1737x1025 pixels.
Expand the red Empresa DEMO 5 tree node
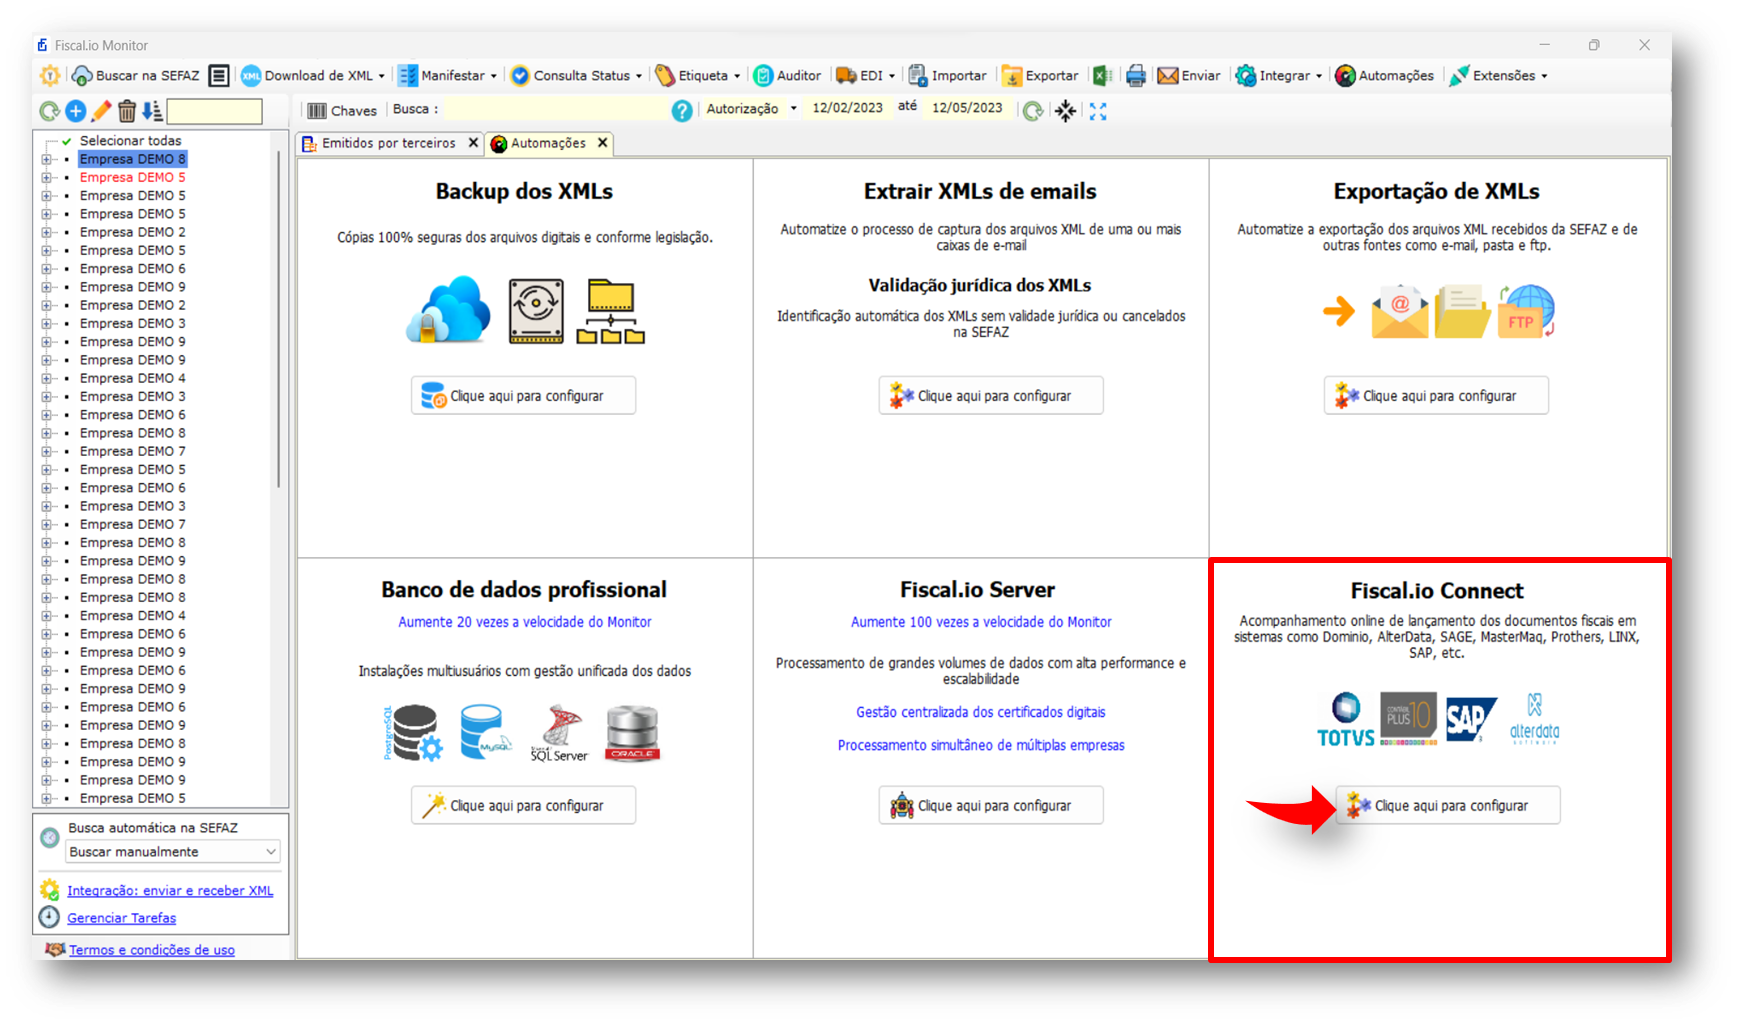tap(46, 177)
